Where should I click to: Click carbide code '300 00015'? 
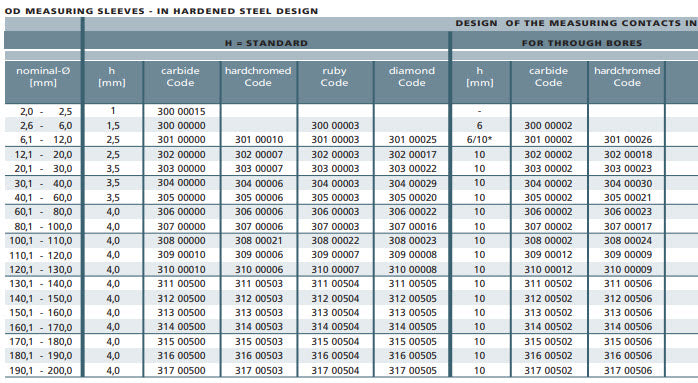tap(181, 111)
